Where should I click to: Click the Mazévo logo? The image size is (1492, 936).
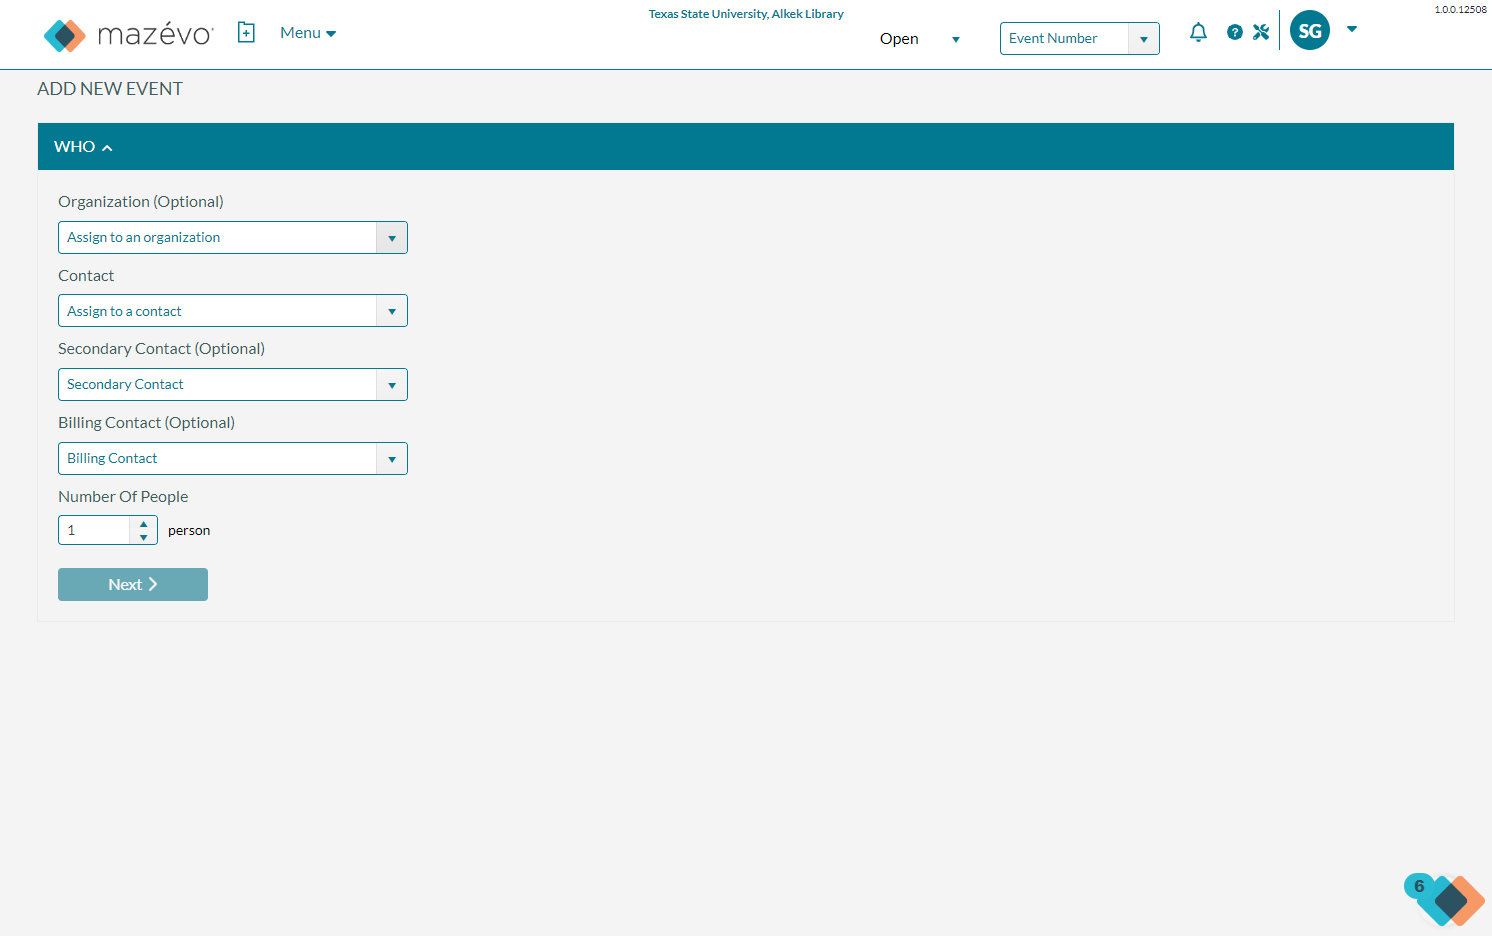[129, 35]
